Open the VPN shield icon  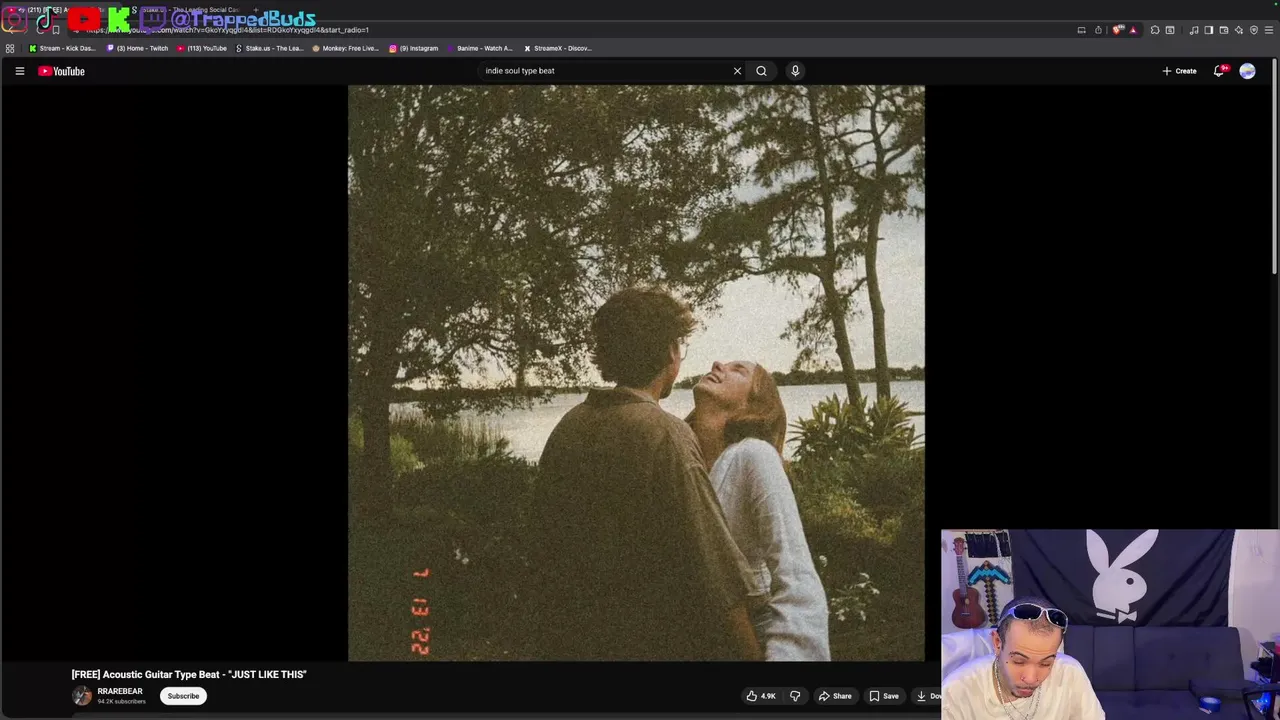[1254, 30]
